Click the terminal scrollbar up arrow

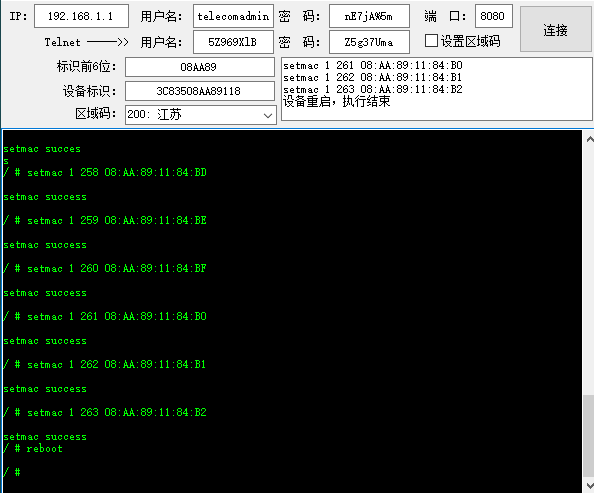tap(589, 139)
